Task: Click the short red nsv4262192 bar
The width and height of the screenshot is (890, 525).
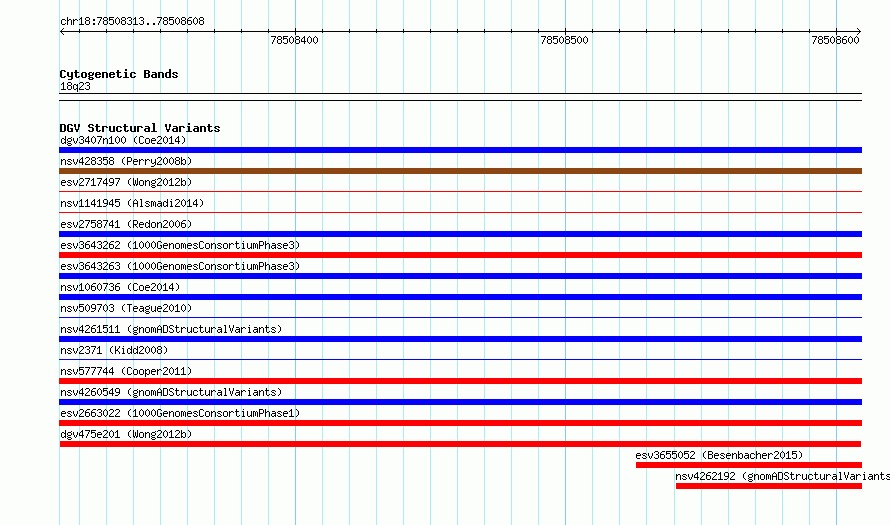Action: pos(769,486)
